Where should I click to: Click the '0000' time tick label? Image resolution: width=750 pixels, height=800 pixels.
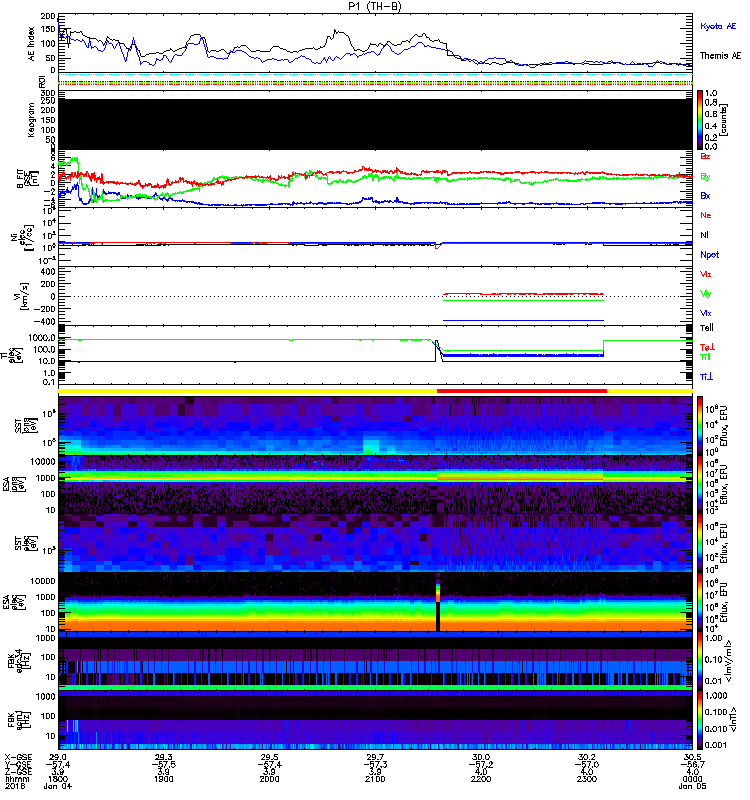coord(692,779)
